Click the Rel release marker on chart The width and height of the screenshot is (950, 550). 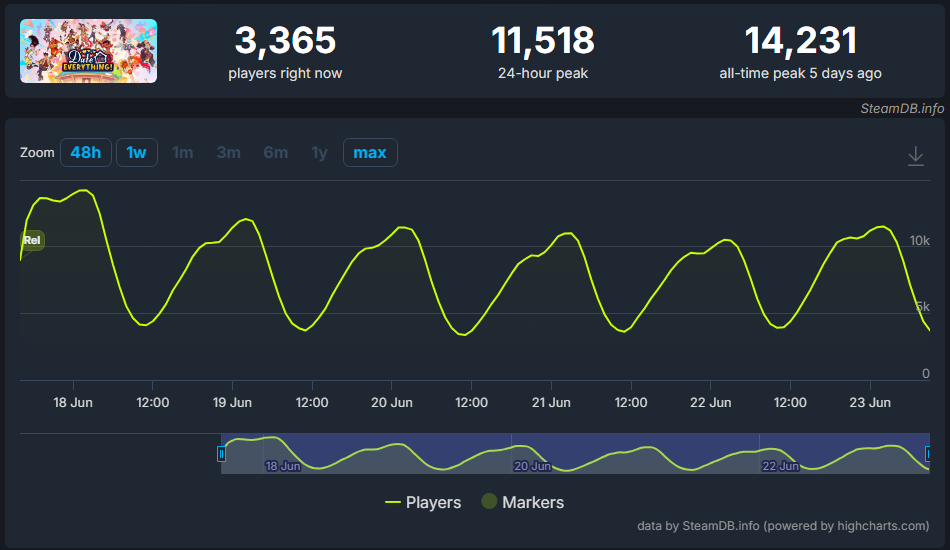32,240
